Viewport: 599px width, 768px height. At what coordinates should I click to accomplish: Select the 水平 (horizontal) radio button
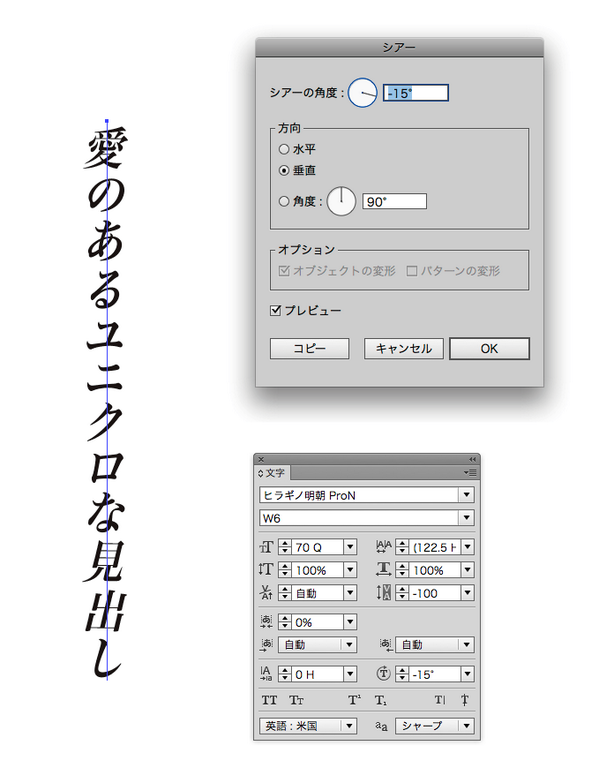(x=284, y=149)
